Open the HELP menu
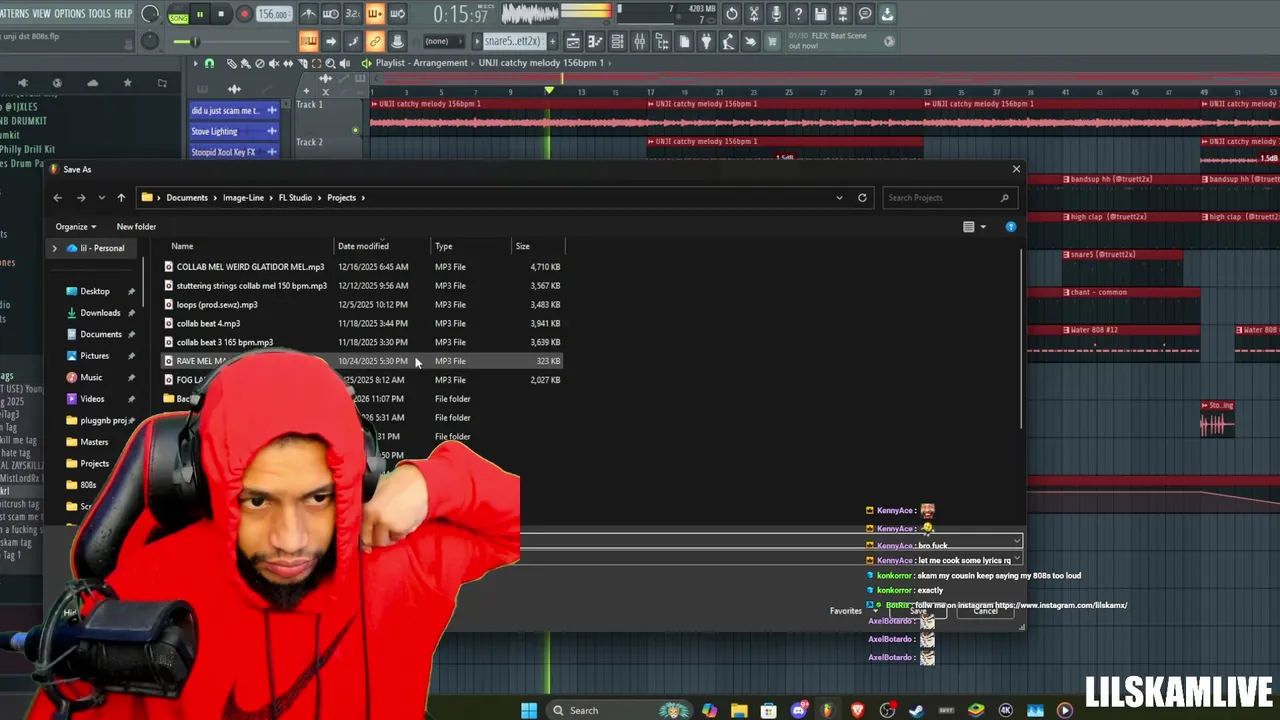This screenshot has height=720, width=1280. pos(123,13)
